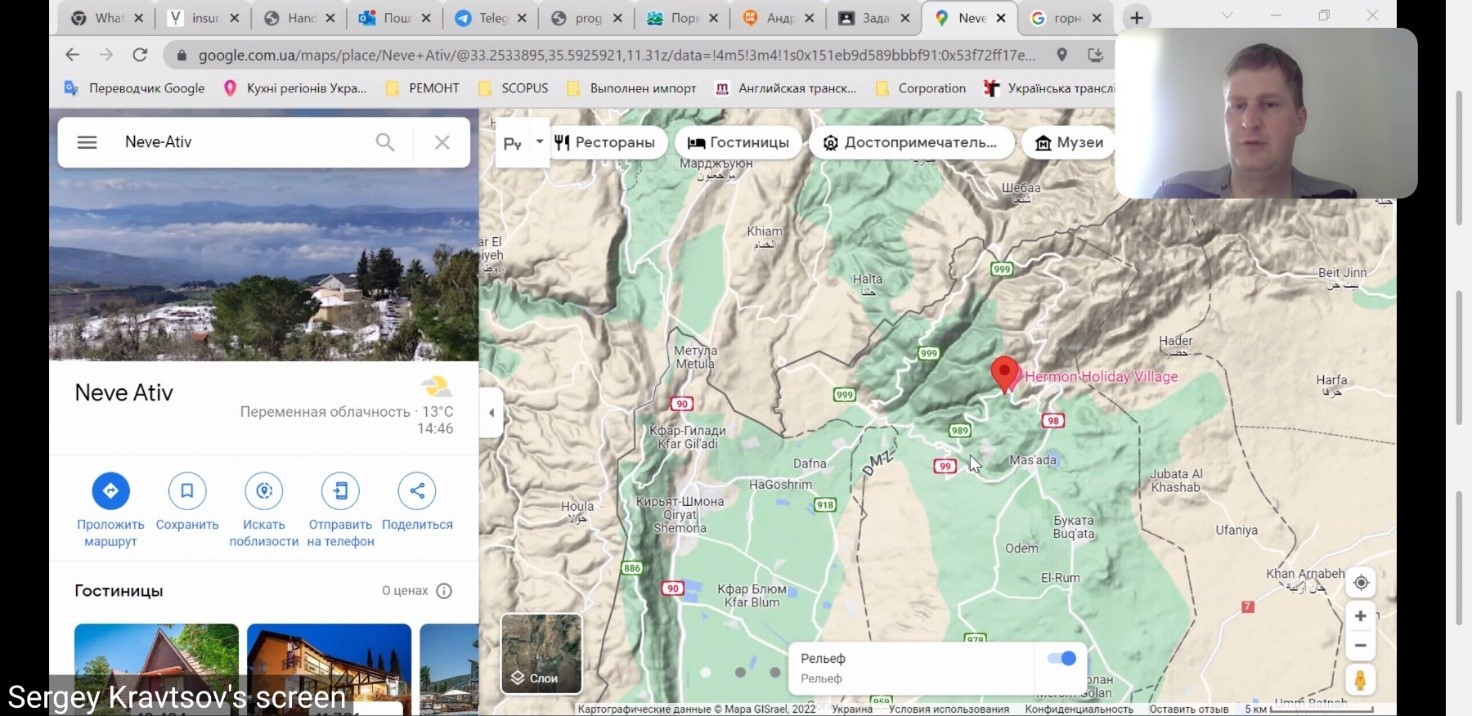Go back in browser history
1472x716 pixels.
tap(72, 55)
